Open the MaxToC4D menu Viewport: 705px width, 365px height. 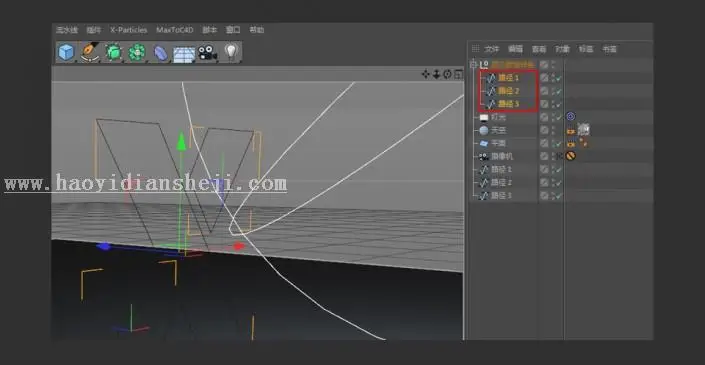(174, 30)
